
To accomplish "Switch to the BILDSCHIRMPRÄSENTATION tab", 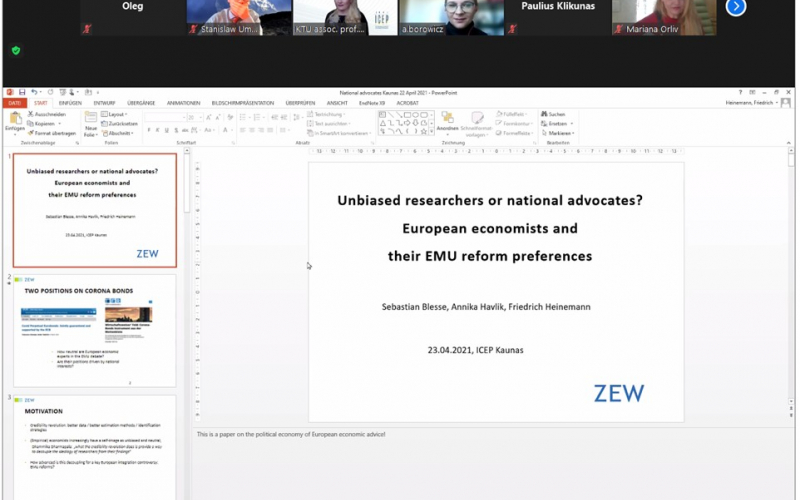I will tap(242, 103).
